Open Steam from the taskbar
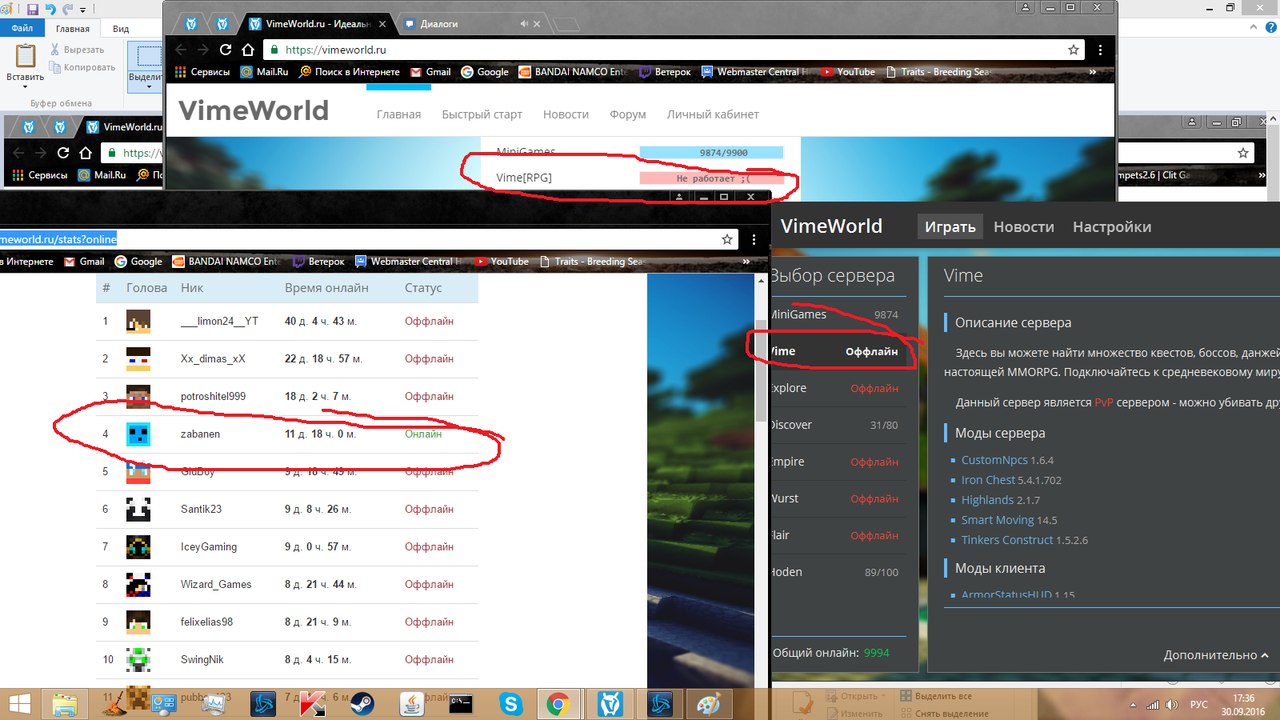 (x=361, y=703)
